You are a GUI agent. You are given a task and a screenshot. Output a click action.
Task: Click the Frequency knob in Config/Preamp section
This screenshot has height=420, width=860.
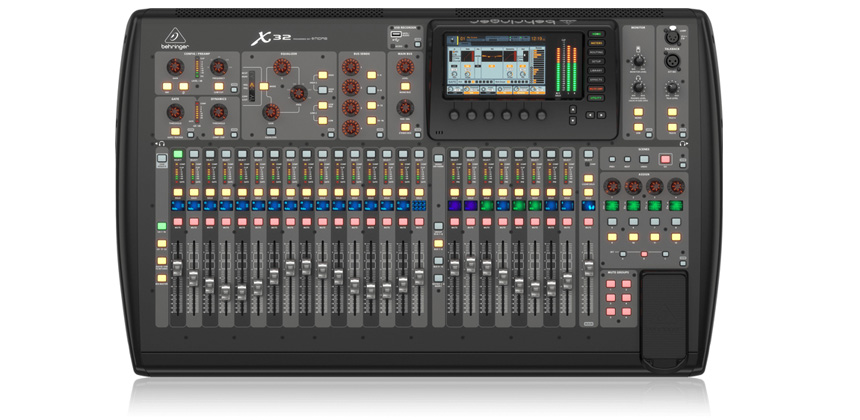click(218, 67)
